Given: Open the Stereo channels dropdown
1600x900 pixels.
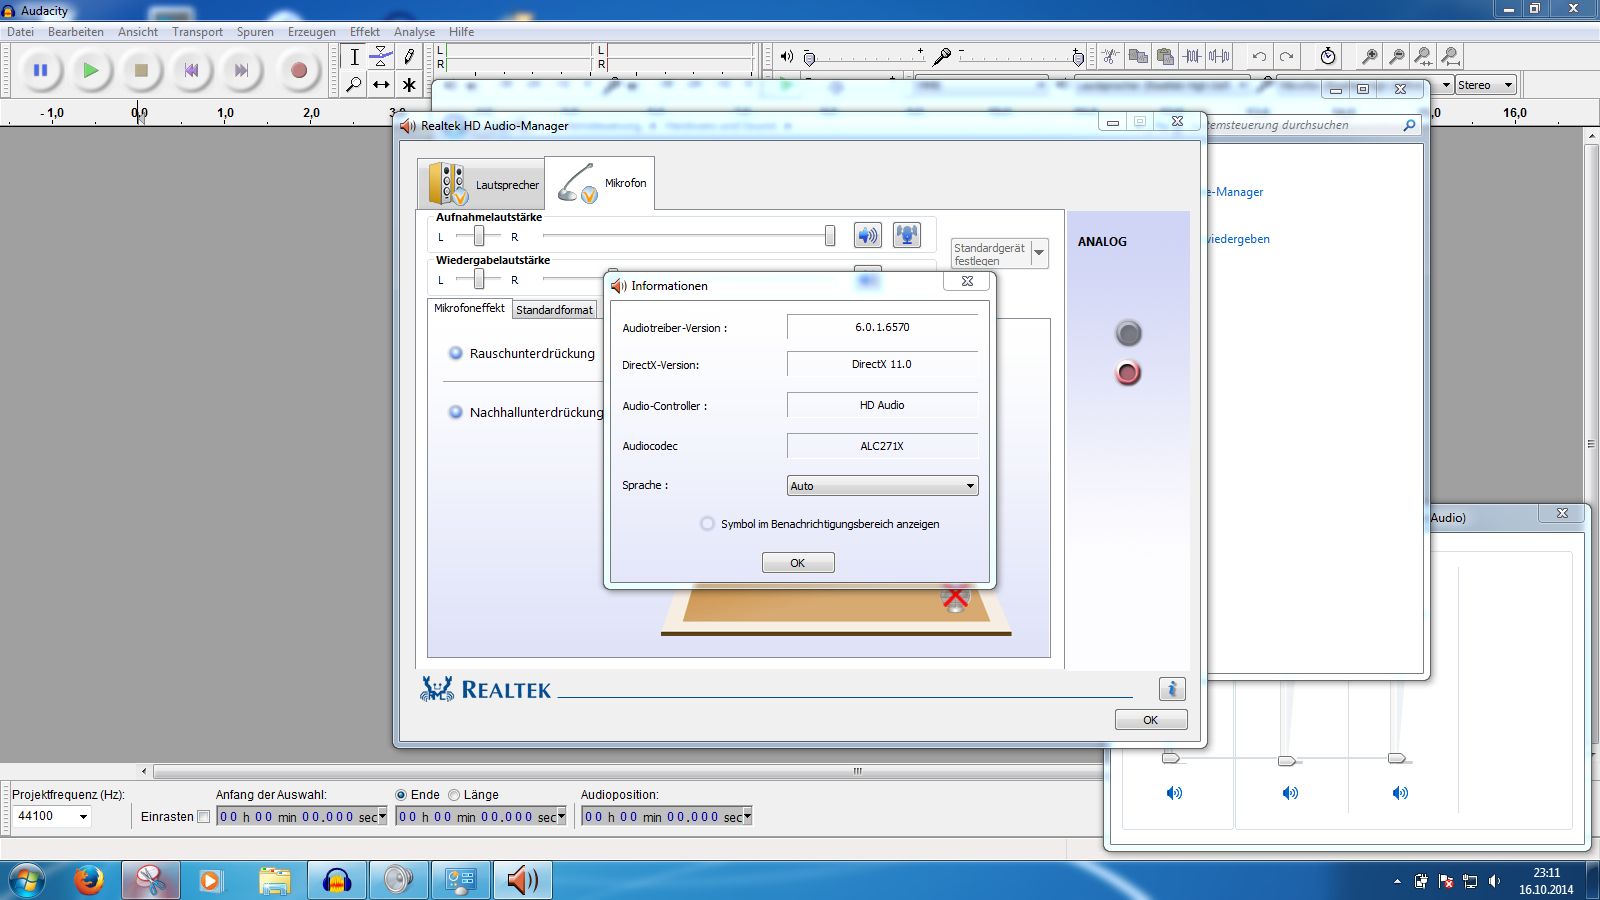Looking at the screenshot, I should pyautogui.click(x=1486, y=85).
